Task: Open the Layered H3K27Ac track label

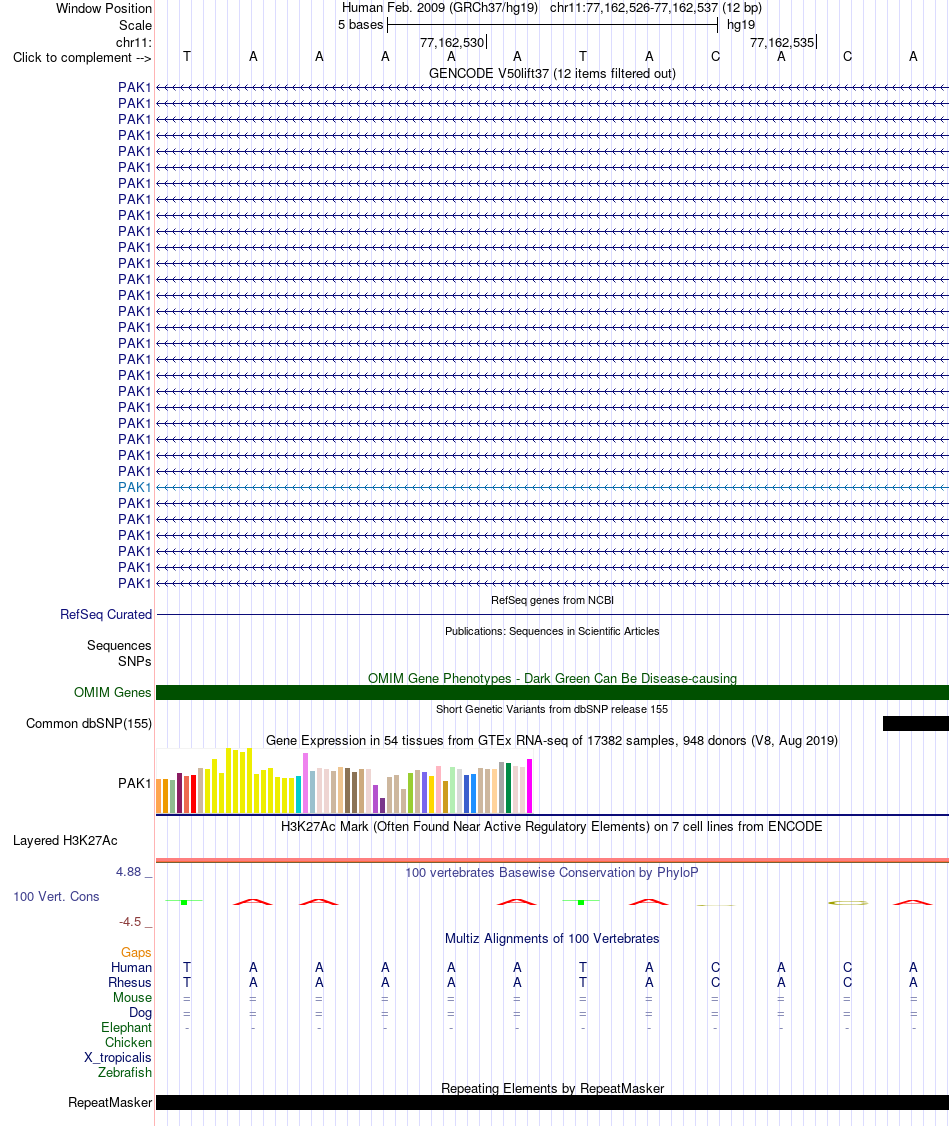Action: click(x=65, y=840)
